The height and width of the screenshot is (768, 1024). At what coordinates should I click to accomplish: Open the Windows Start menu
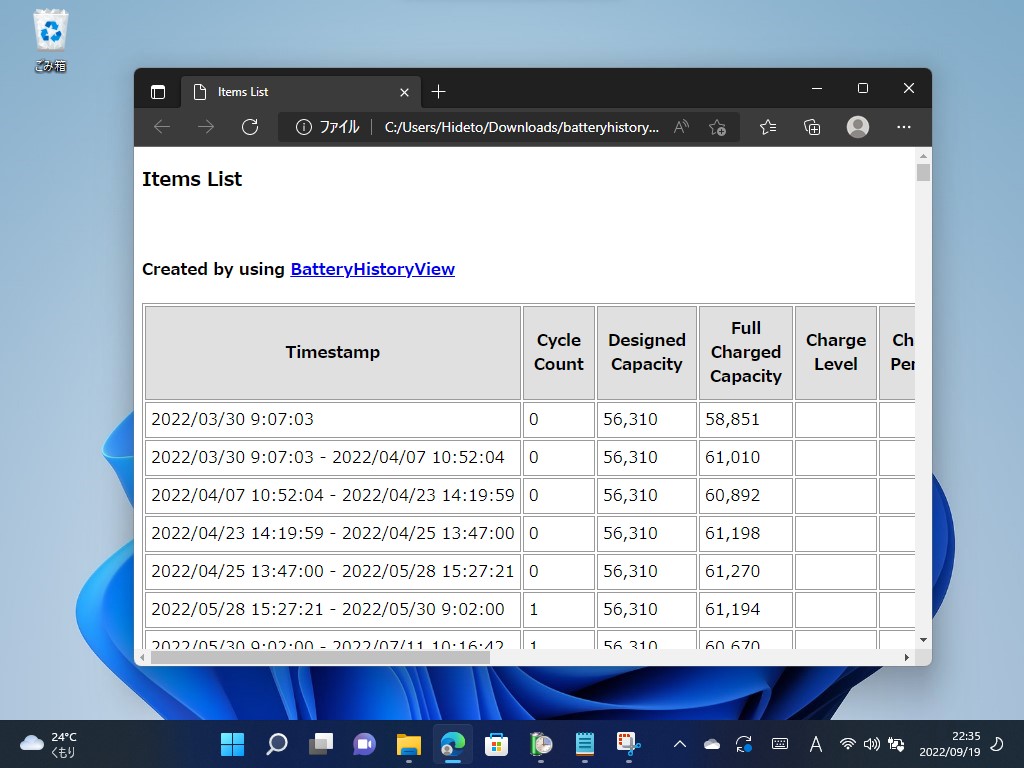(x=232, y=744)
